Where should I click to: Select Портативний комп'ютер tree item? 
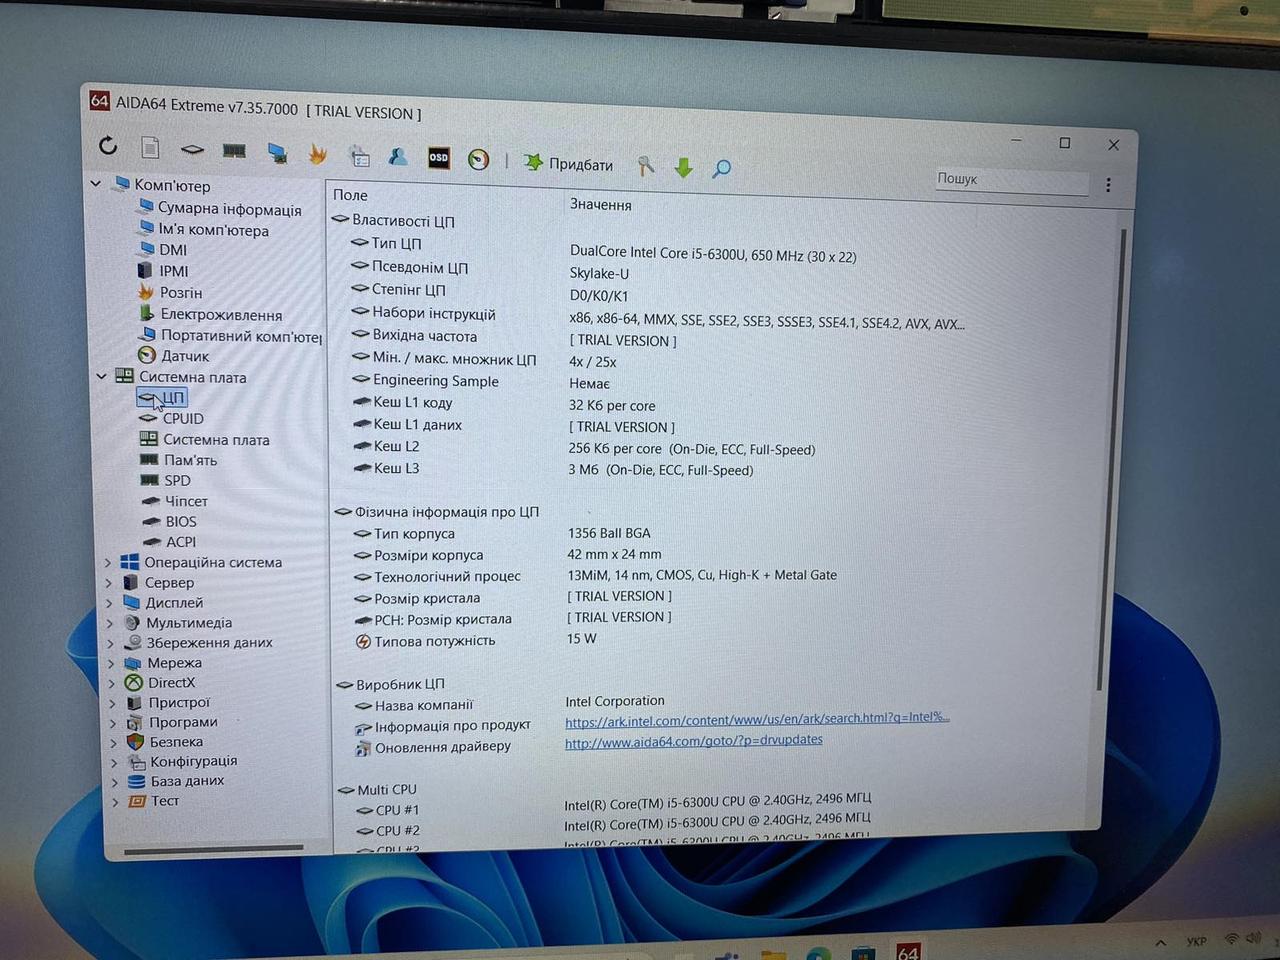coord(241,336)
